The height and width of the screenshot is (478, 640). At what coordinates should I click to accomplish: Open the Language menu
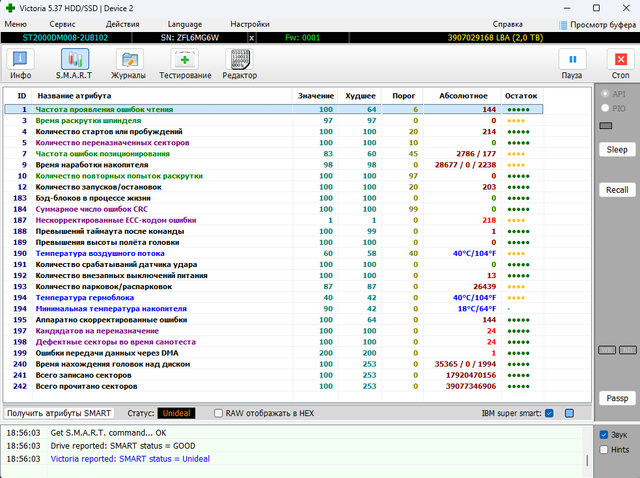tap(184, 24)
